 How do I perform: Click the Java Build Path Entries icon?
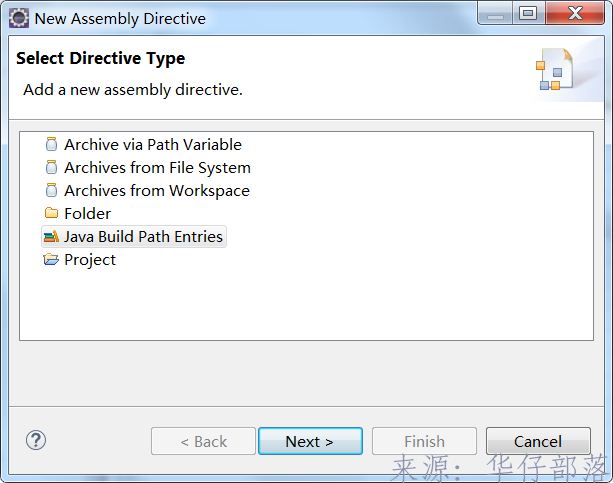click(x=51, y=237)
